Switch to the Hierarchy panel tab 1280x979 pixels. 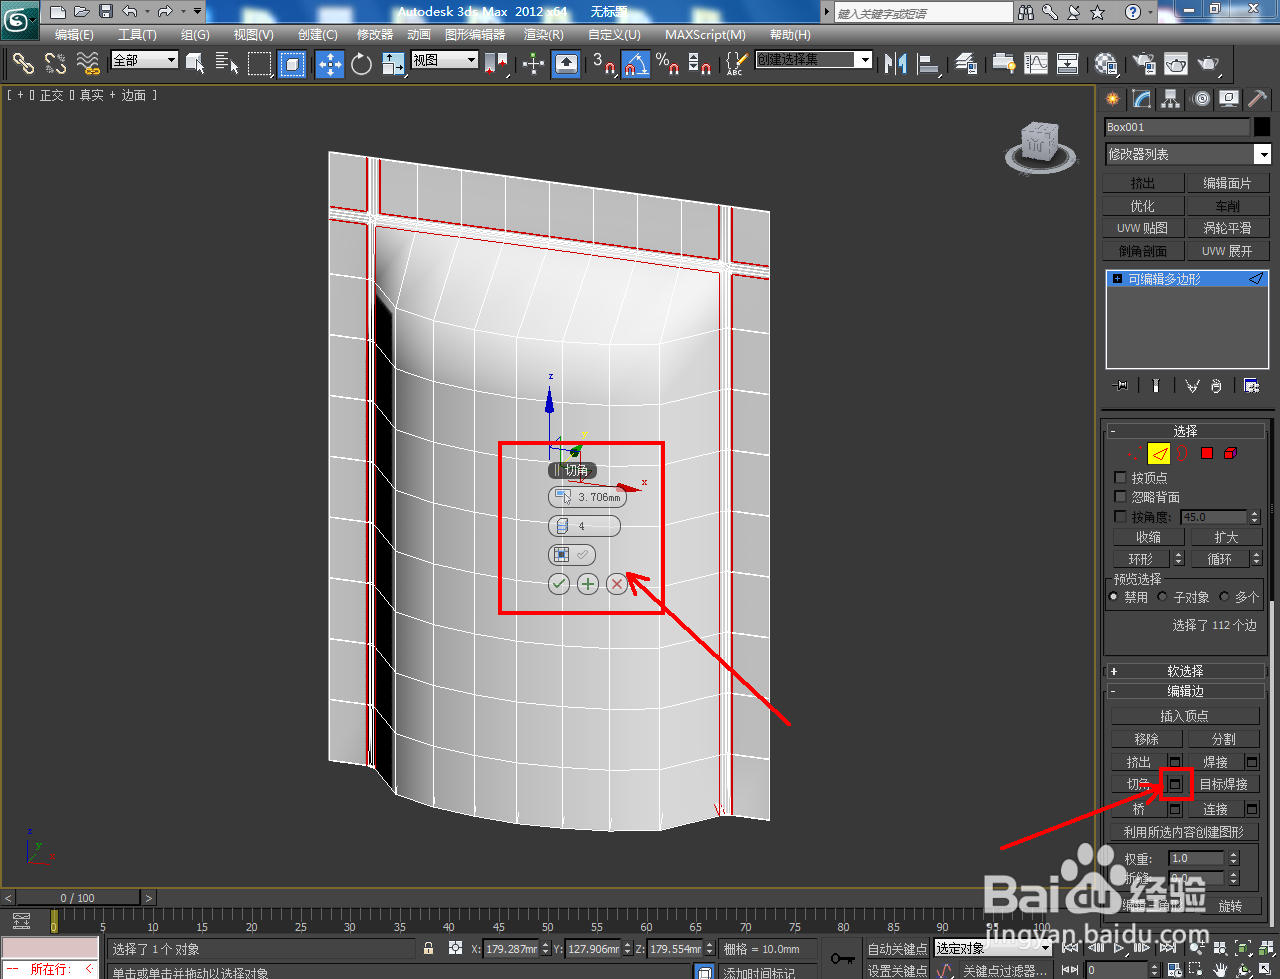coord(1171,99)
